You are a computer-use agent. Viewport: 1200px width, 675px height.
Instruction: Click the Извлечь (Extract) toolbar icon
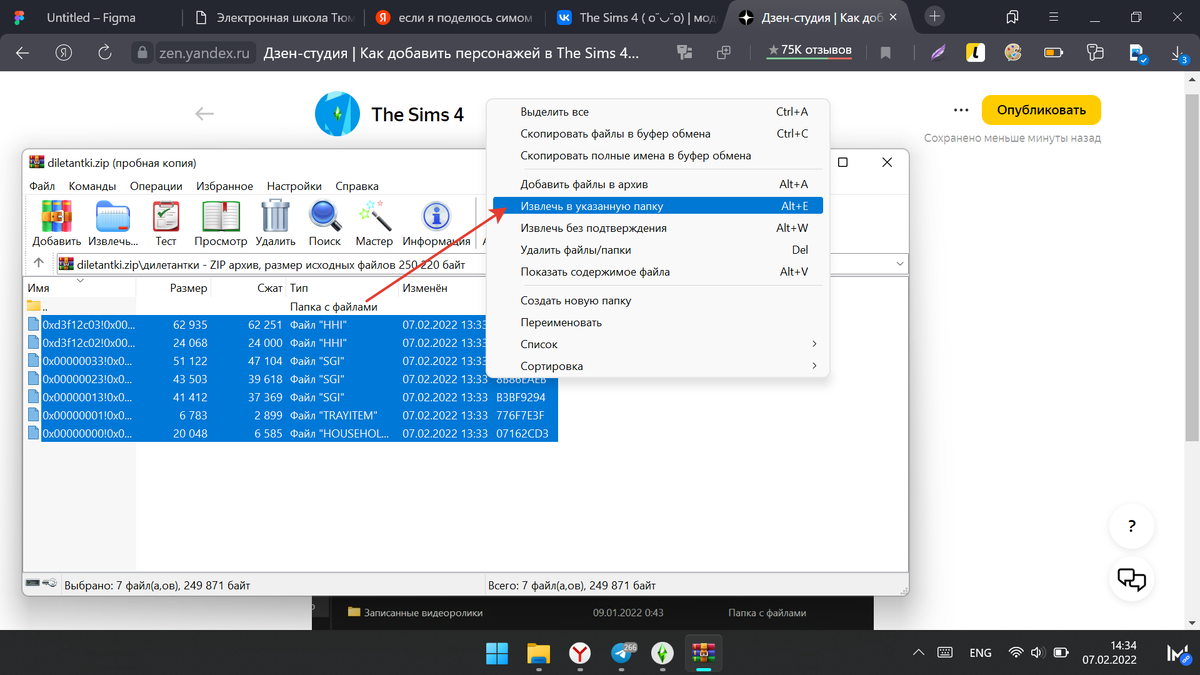(113, 217)
